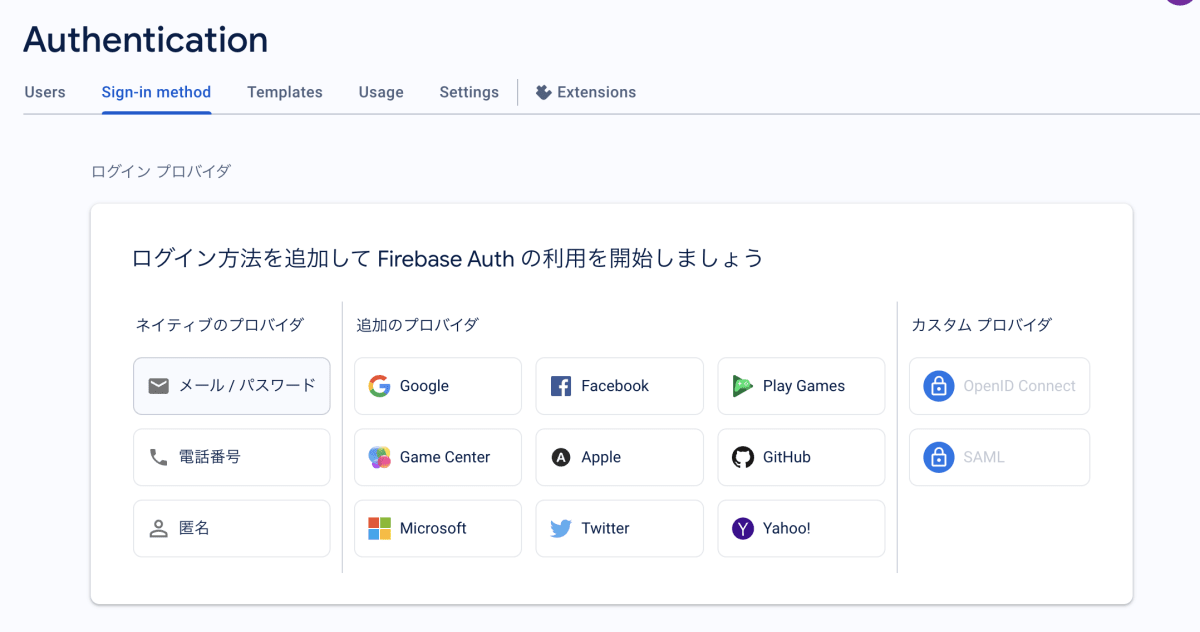The width and height of the screenshot is (1200, 632).
Task: Open the GitHub provider option
Action: point(800,457)
